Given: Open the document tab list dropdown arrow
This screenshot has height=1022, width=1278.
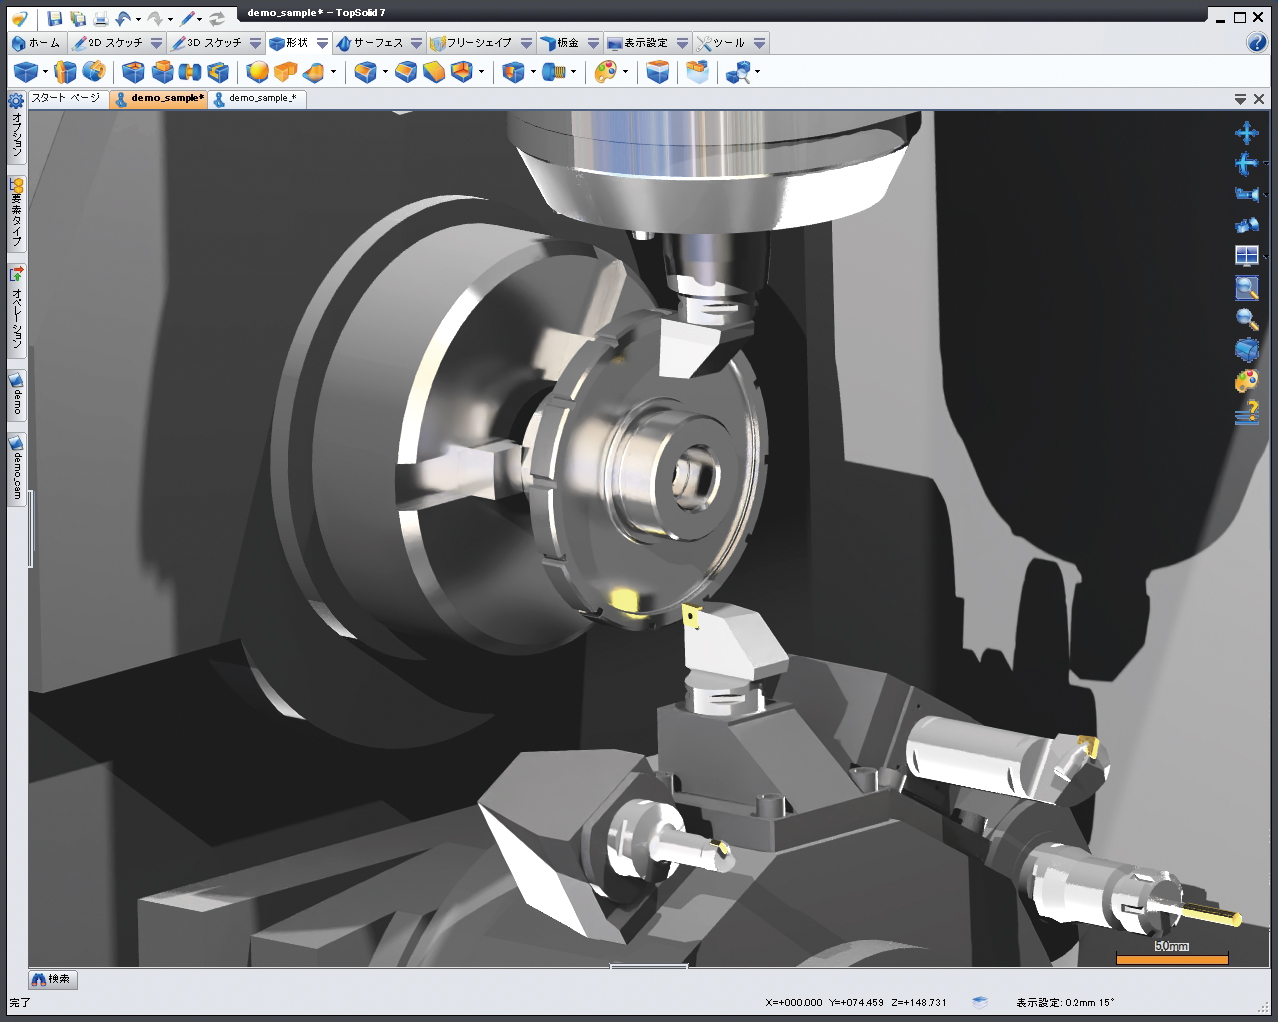Looking at the screenshot, I should (x=1240, y=99).
